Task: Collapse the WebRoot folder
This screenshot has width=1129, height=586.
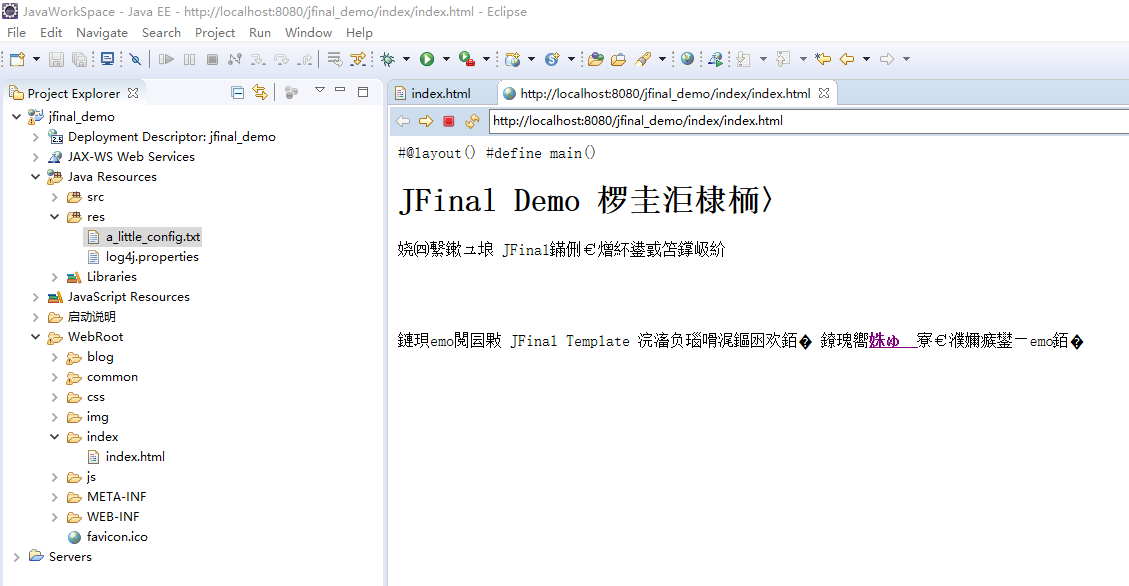Action: click(x=35, y=337)
